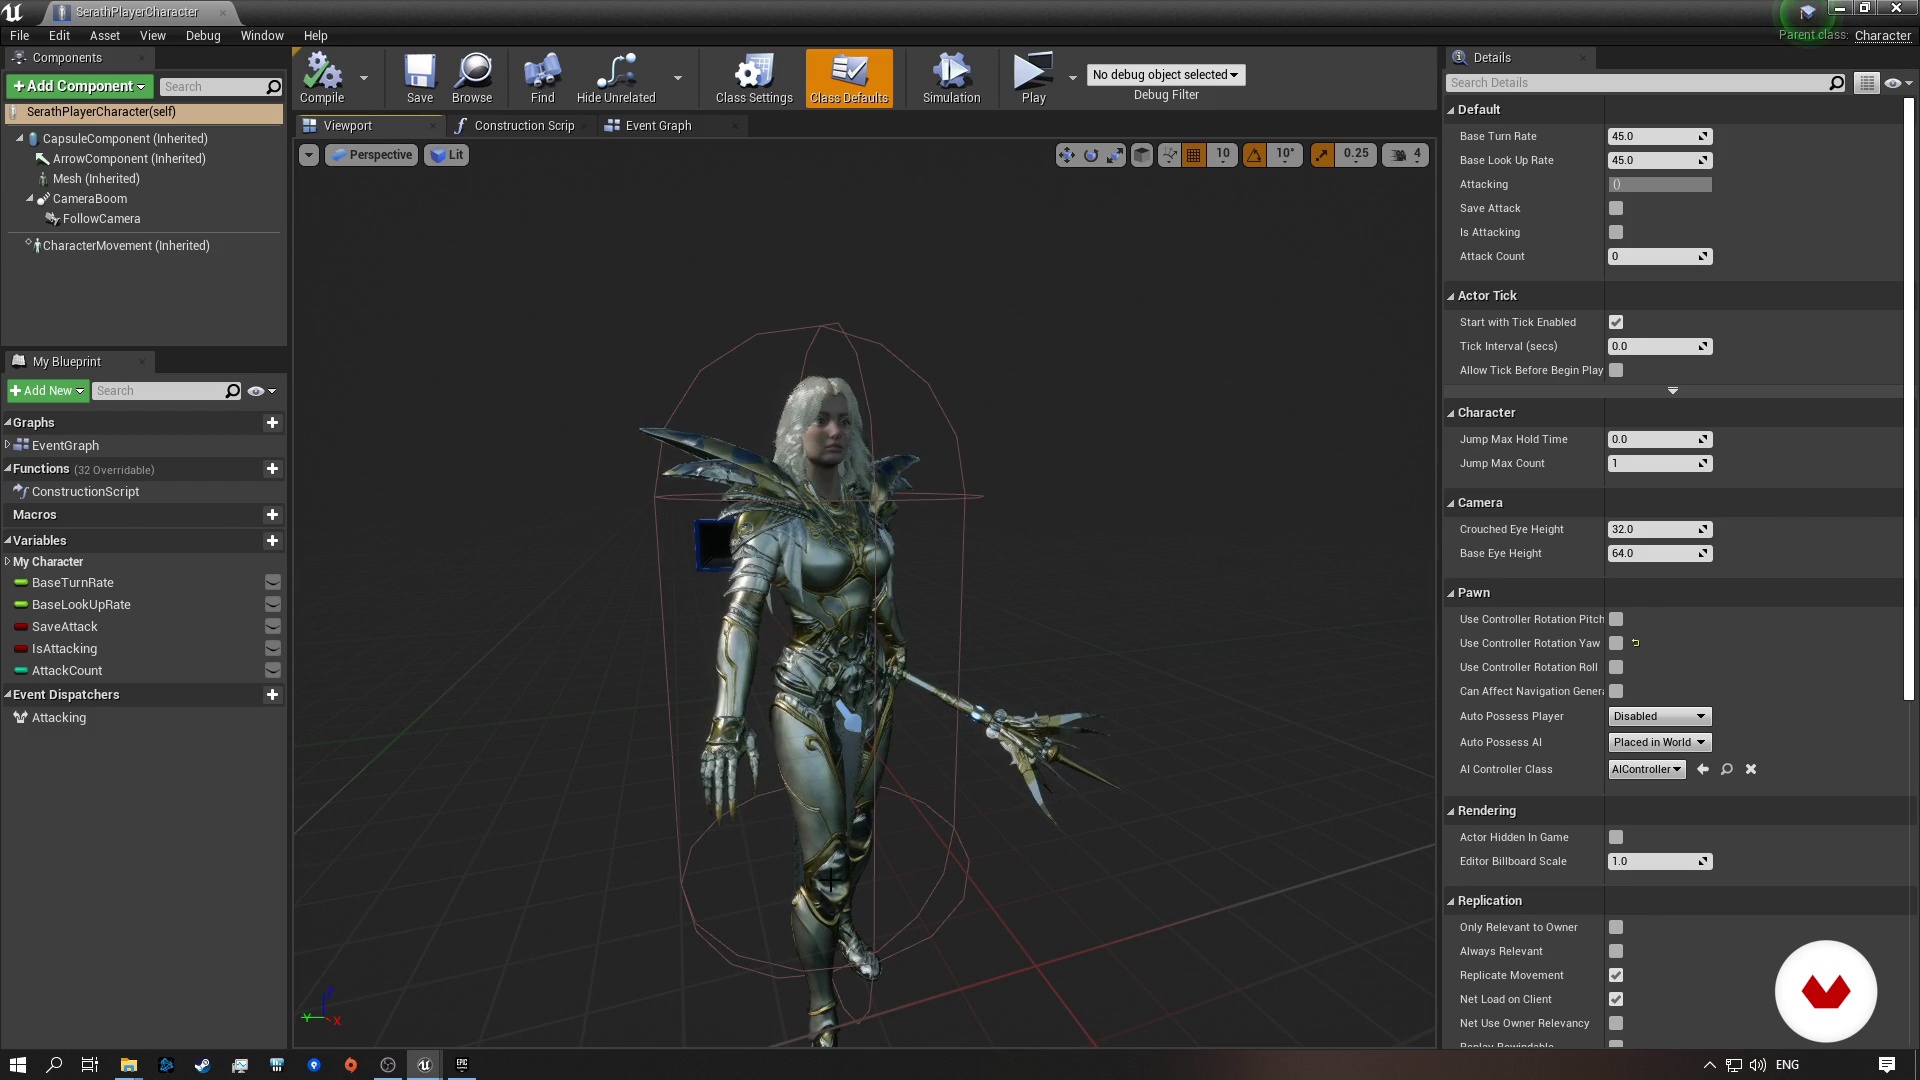
Task: Open Find in blueprint
Action: point(542,78)
